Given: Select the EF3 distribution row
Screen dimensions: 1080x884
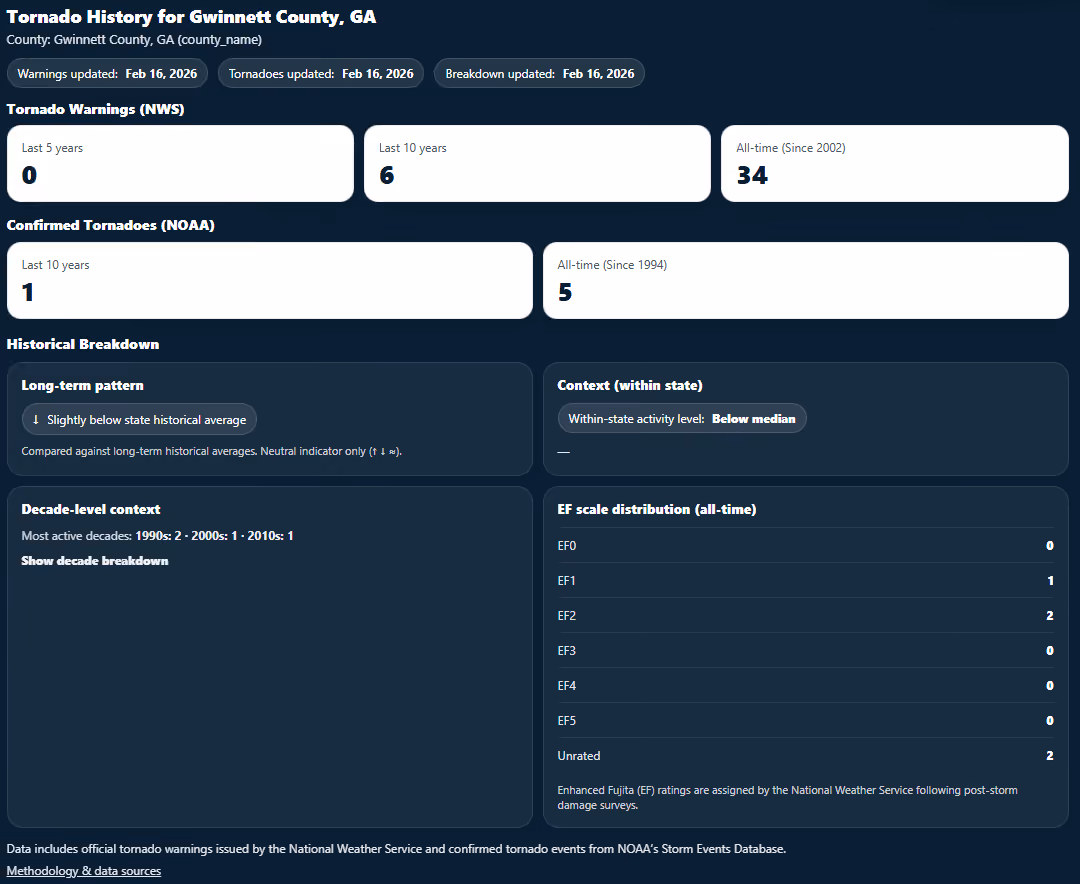Looking at the screenshot, I should pyautogui.click(x=805, y=651).
